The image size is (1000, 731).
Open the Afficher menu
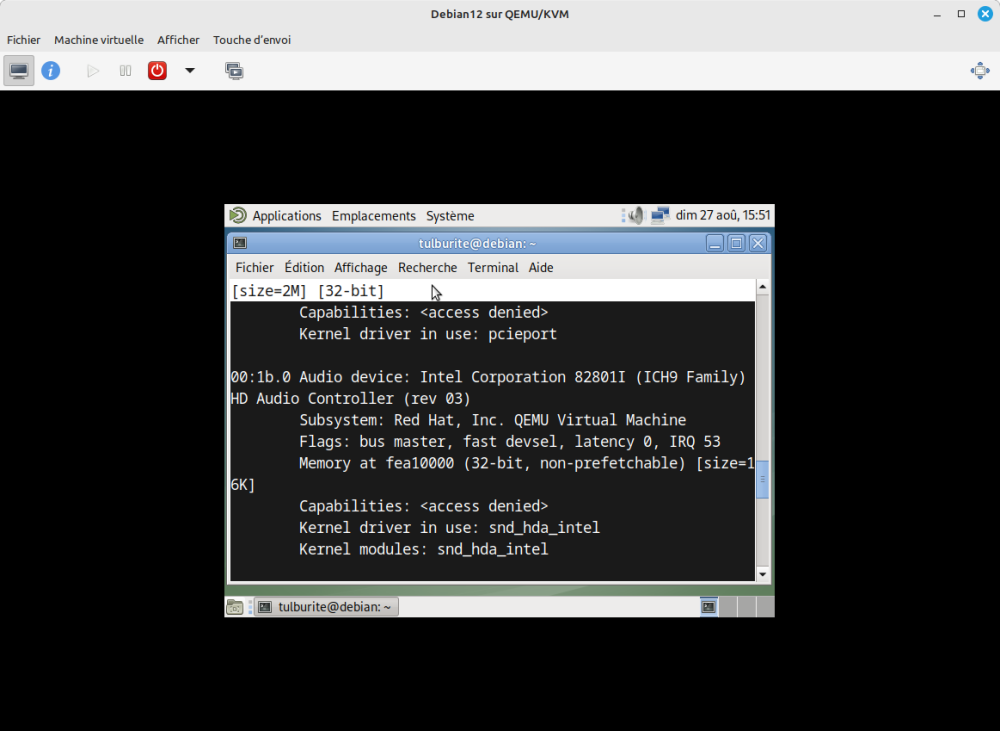(179, 40)
